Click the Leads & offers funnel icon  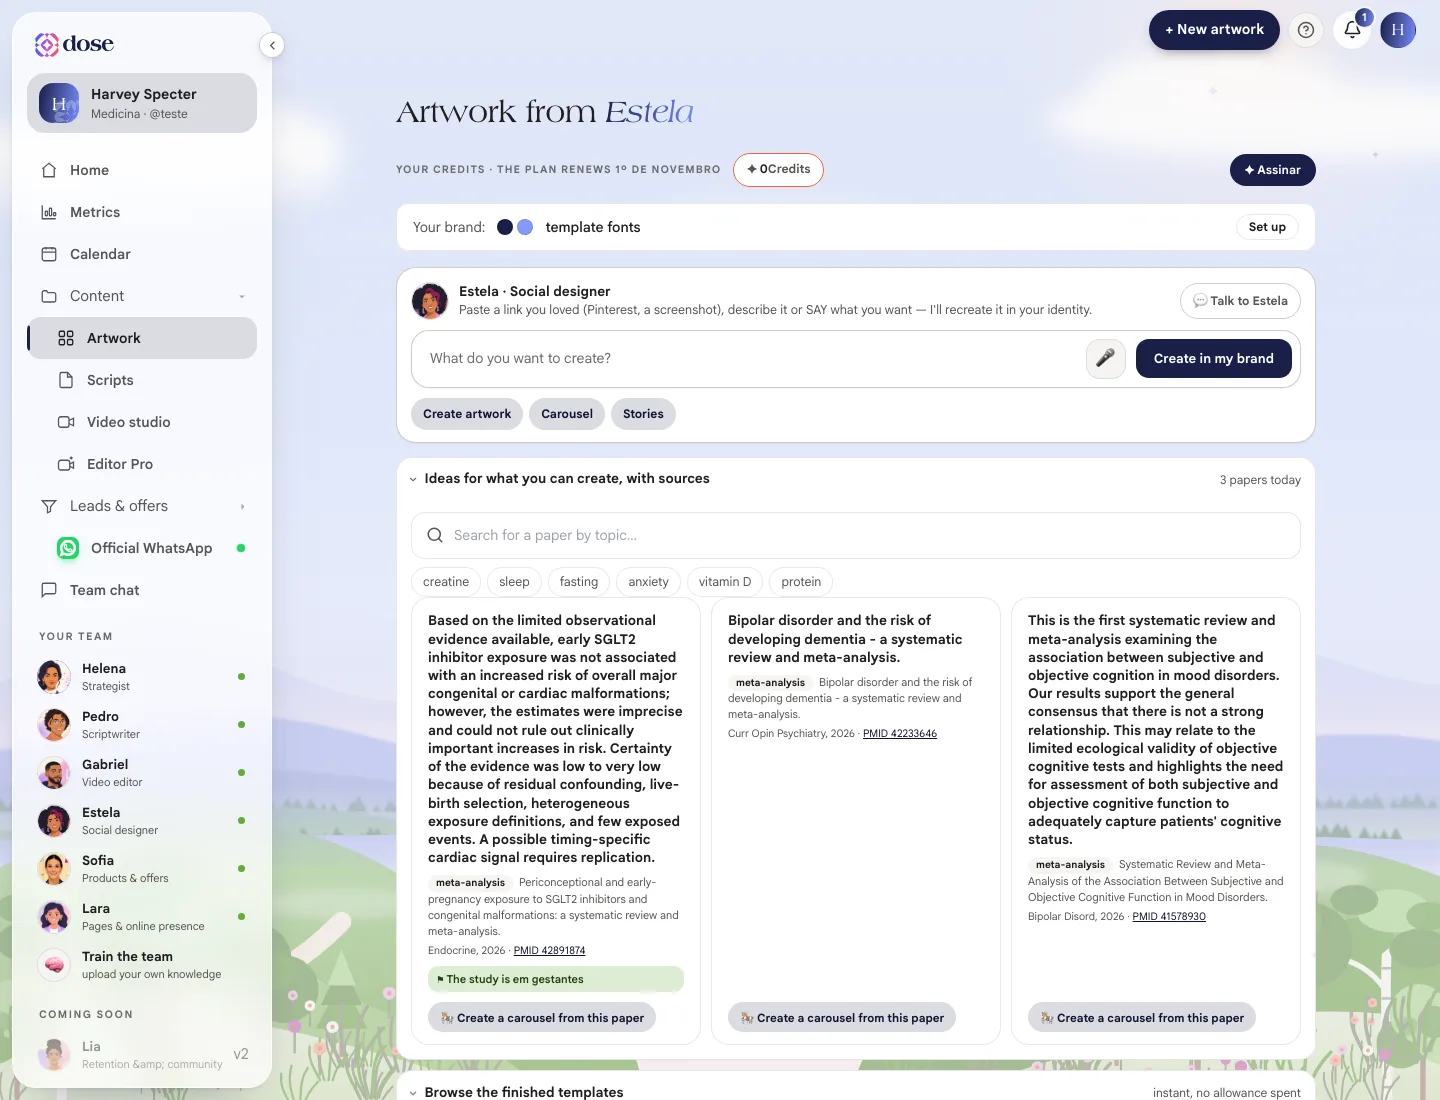click(49, 506)
